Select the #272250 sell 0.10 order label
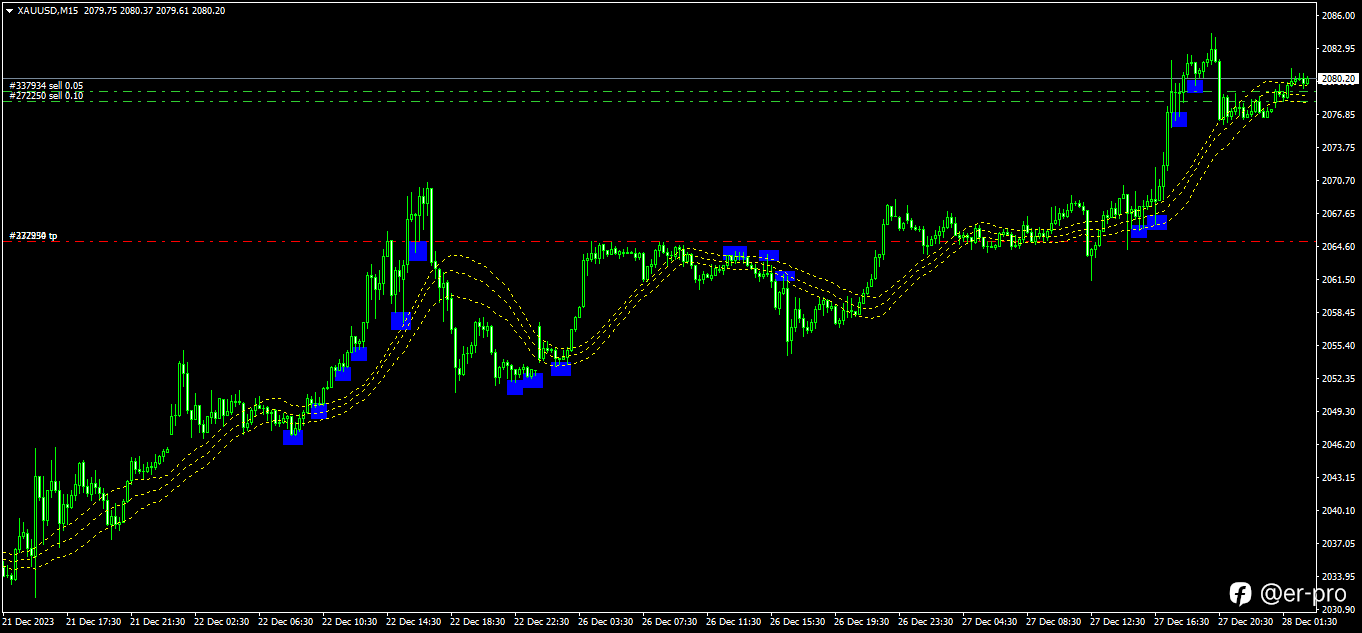The image size is (1362, 633). coord(47,96)
